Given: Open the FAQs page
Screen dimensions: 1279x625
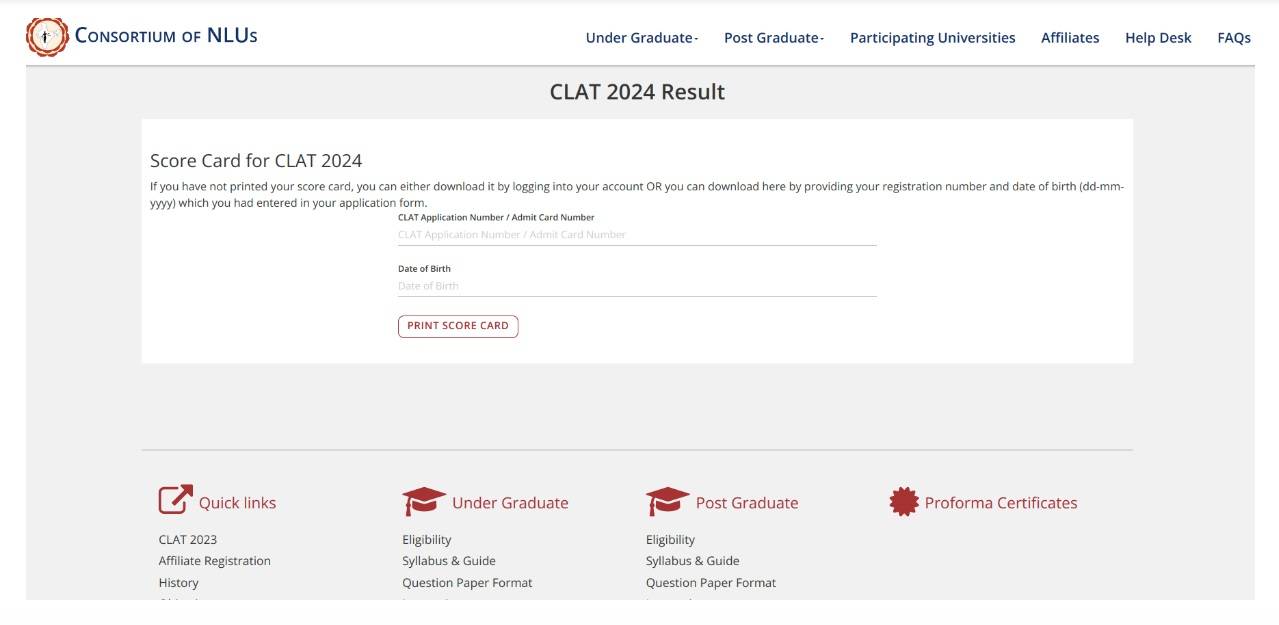Looking at the screenshot, I should (1233, 37).
